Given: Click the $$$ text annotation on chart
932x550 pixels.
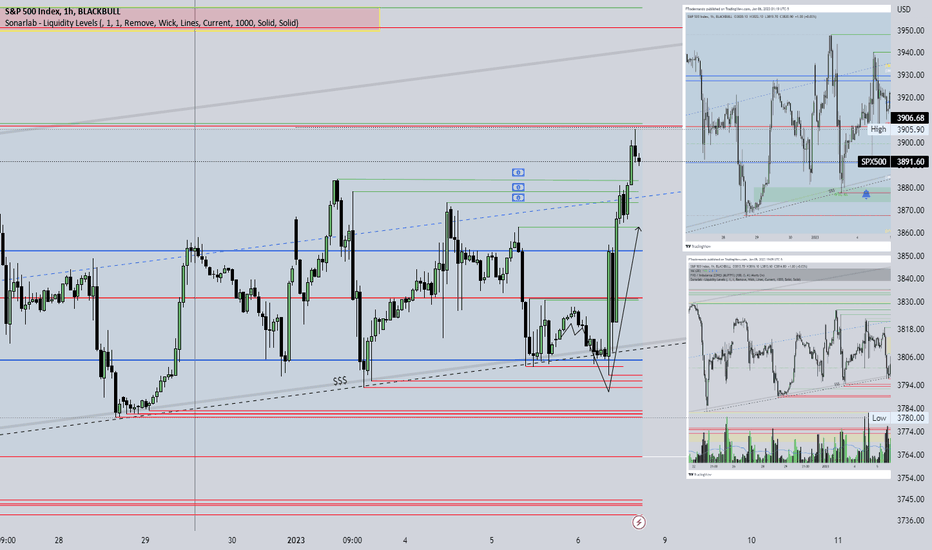Looking at the screenshot, I should click(340, 381).
